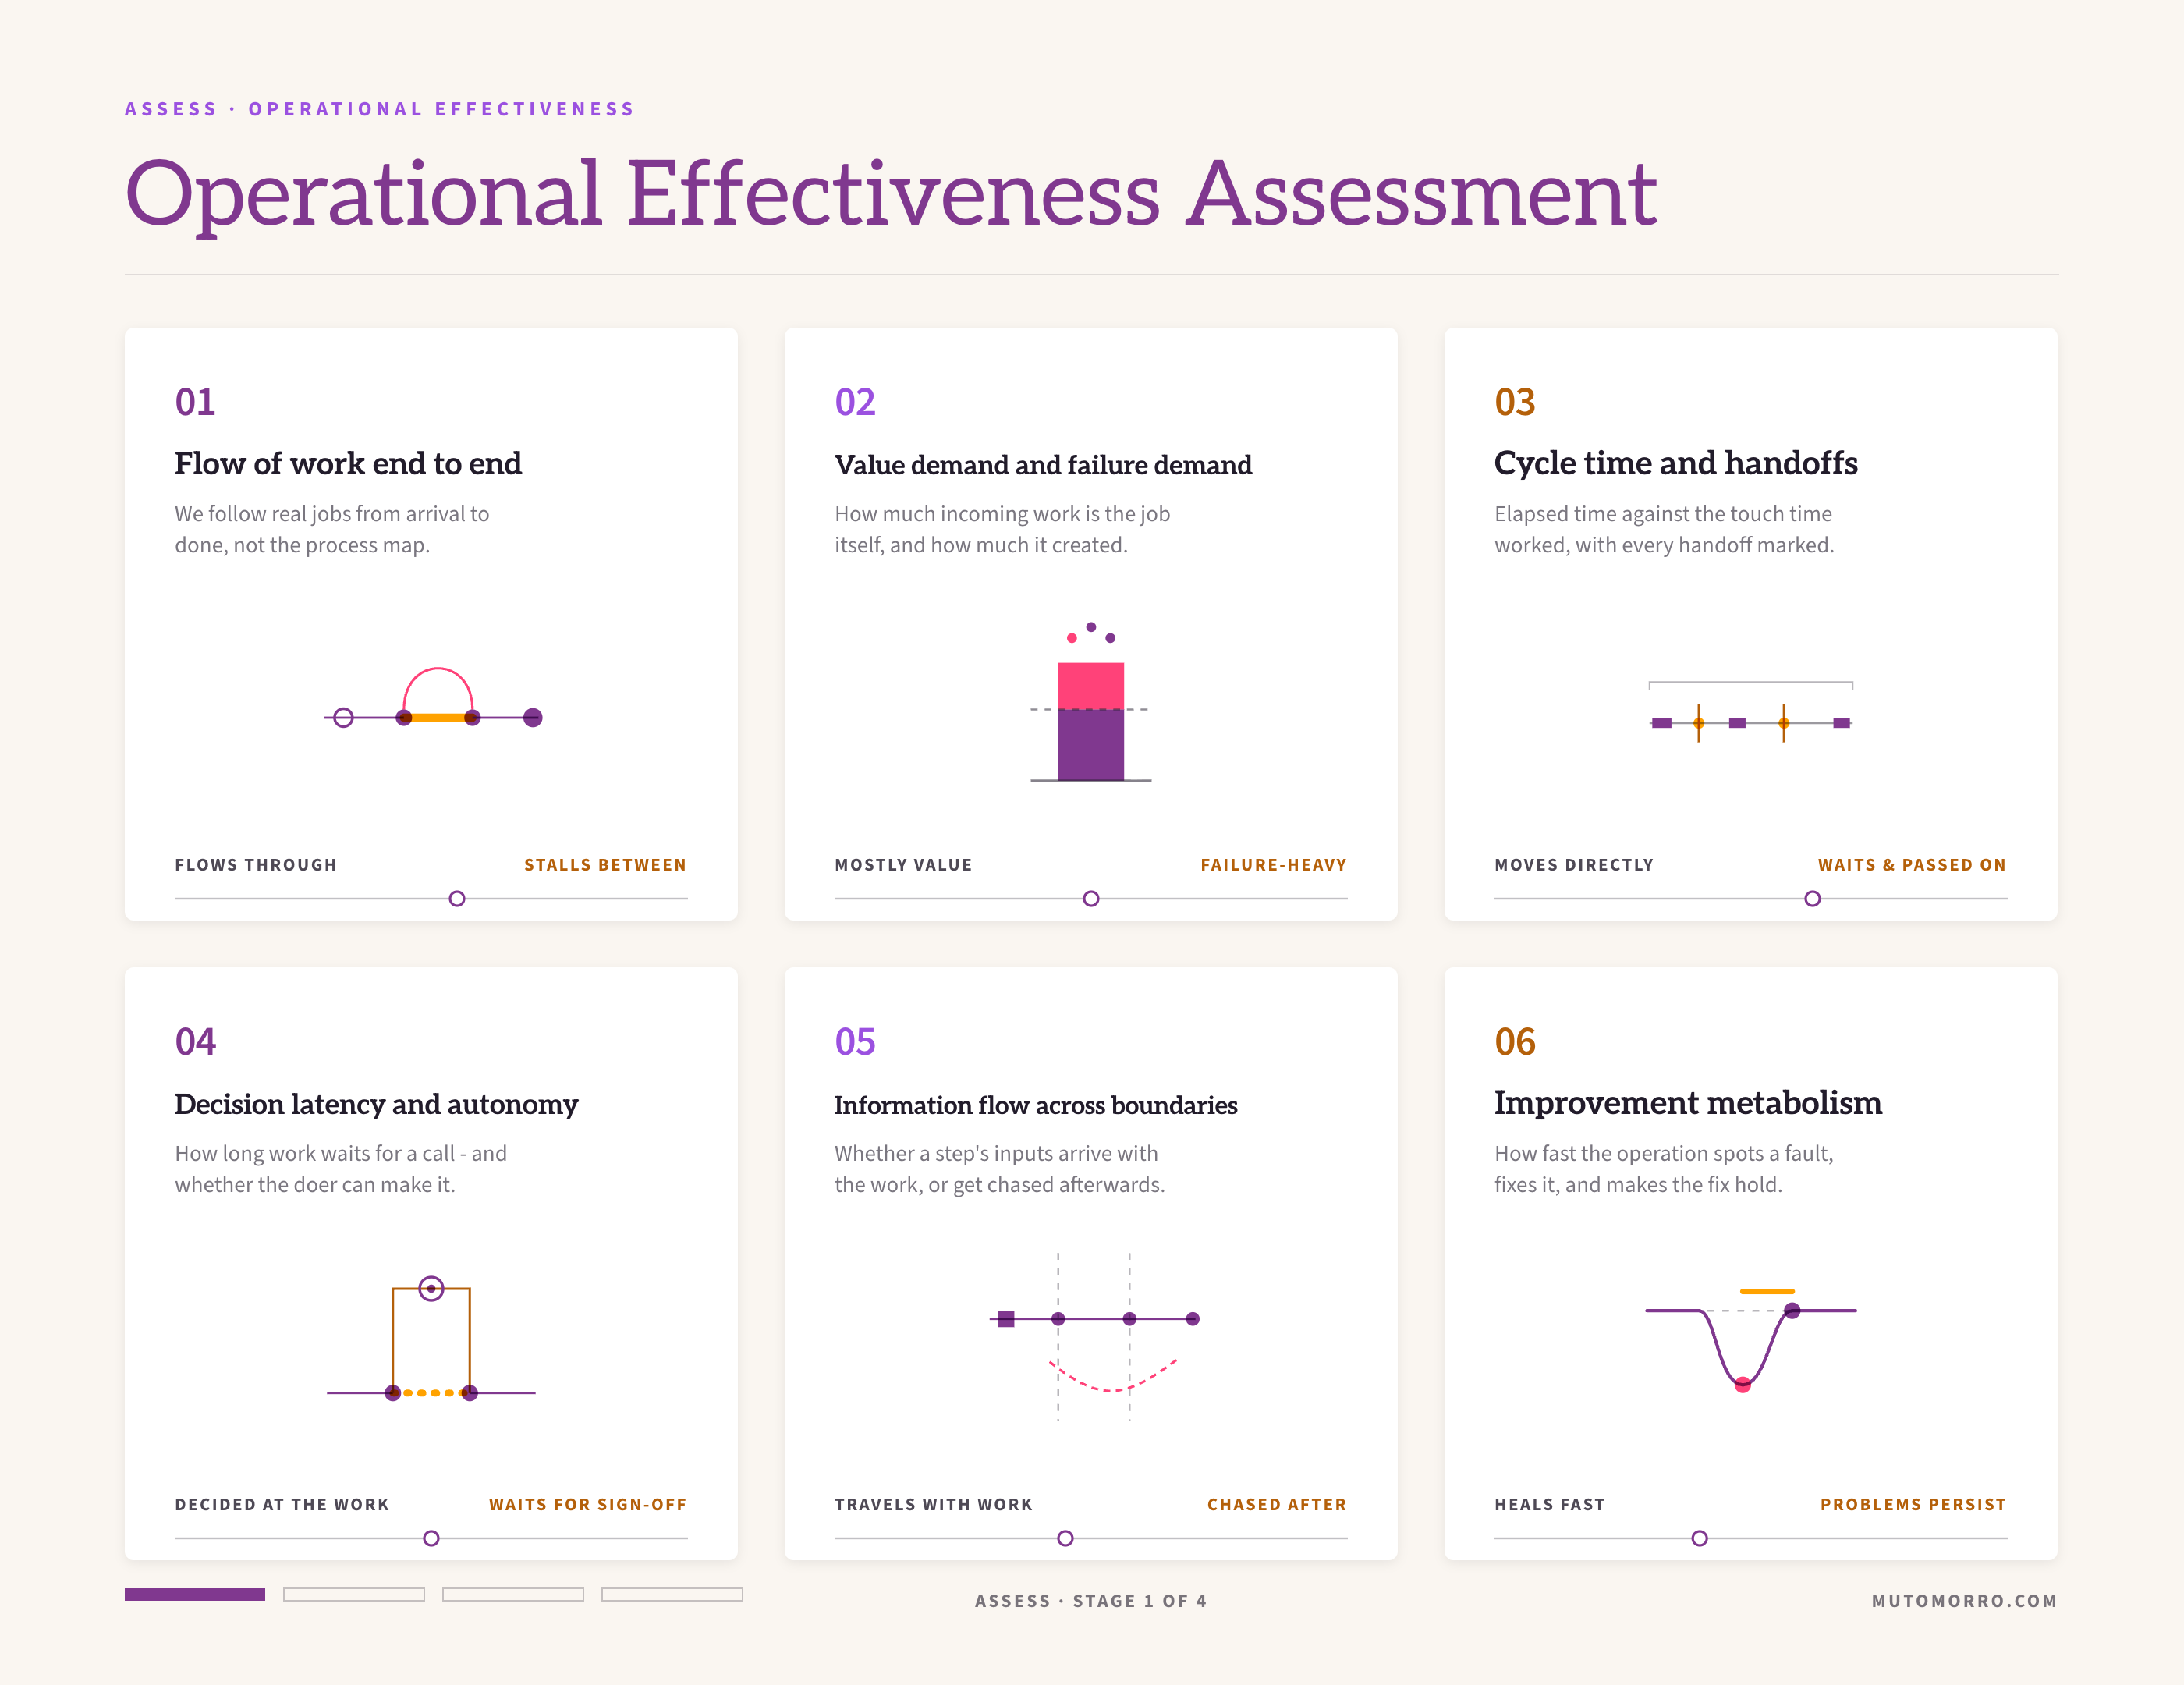The height and width of the screenshot is (1685, 2184).
Task: Click the Heals Fast to Problems Persist slider handle
Action: (x=1699, y=1538)
